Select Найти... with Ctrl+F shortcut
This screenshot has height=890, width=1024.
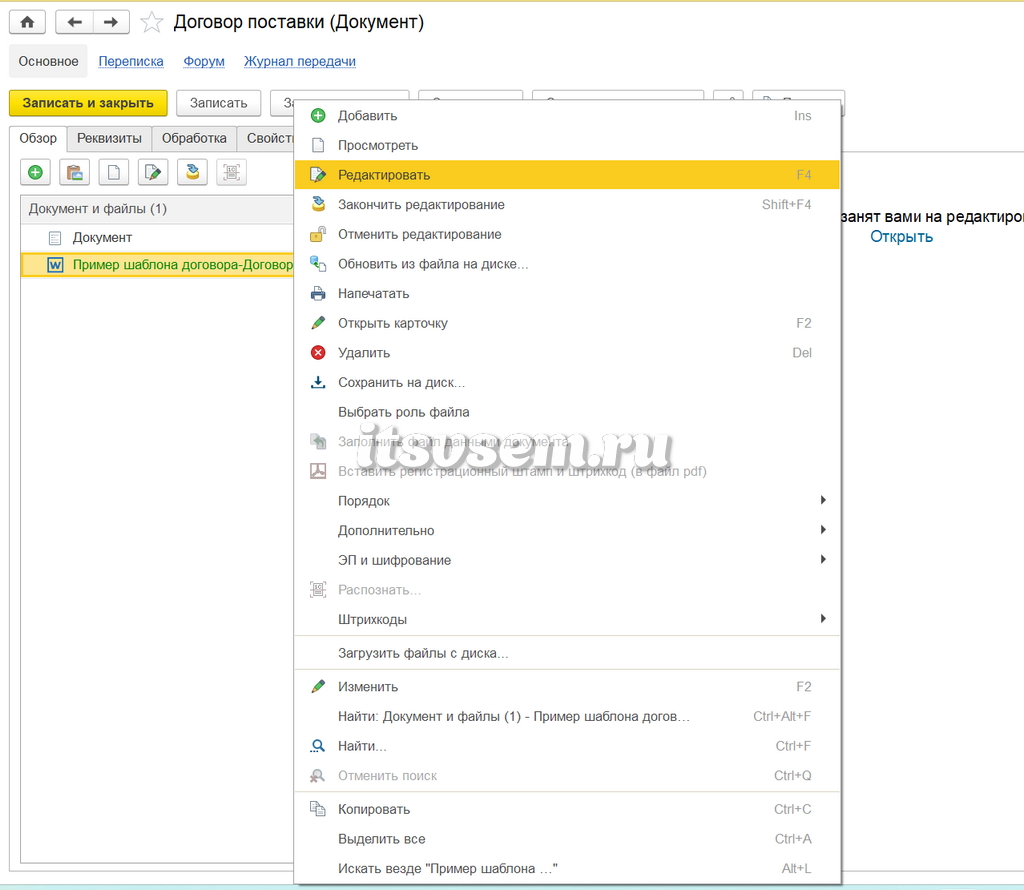click(567, 746)
